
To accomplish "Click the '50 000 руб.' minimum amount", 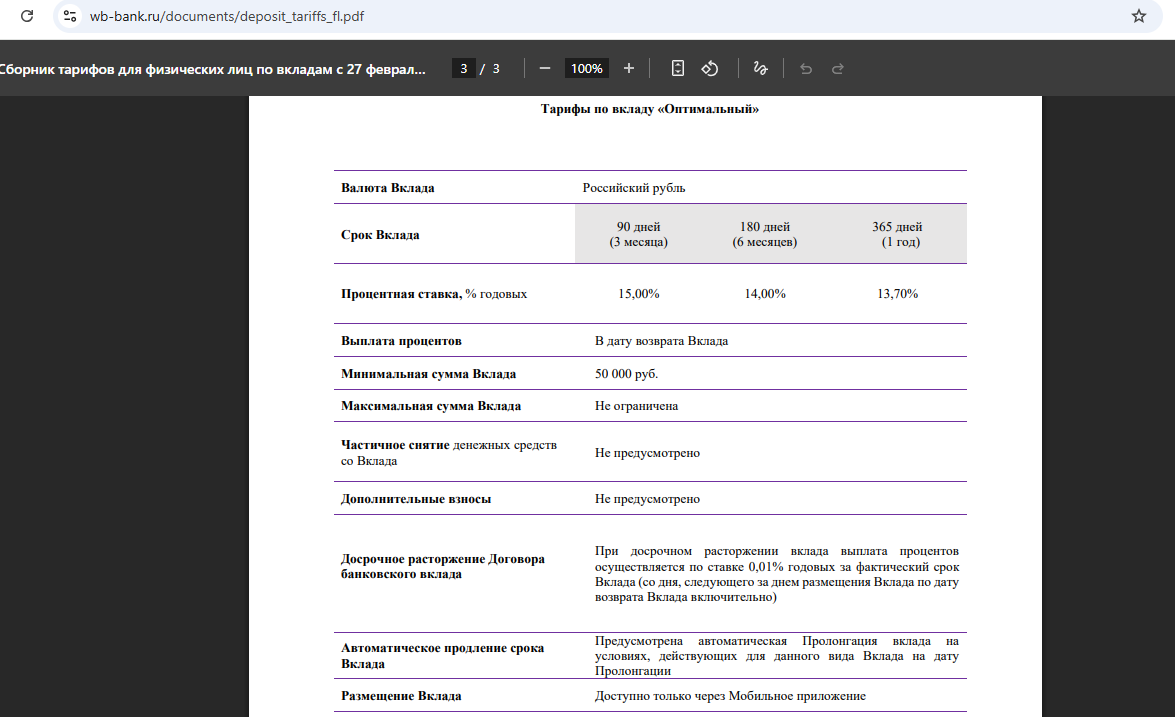I will click(x=626, y=374).
